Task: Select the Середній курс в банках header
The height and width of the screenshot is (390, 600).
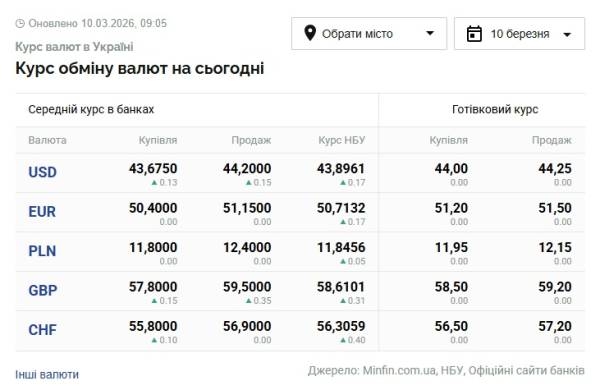Action: pos(91,109)
